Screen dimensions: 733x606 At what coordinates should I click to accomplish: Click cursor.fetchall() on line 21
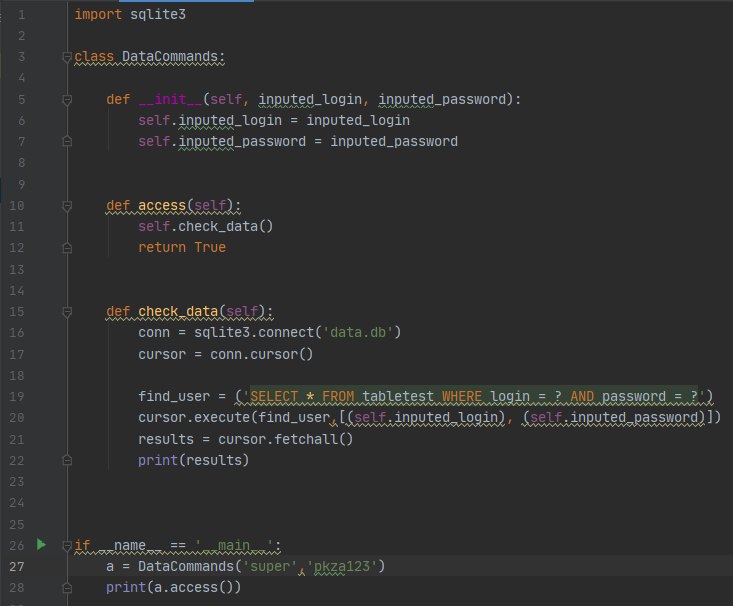(x=285, y=439)
